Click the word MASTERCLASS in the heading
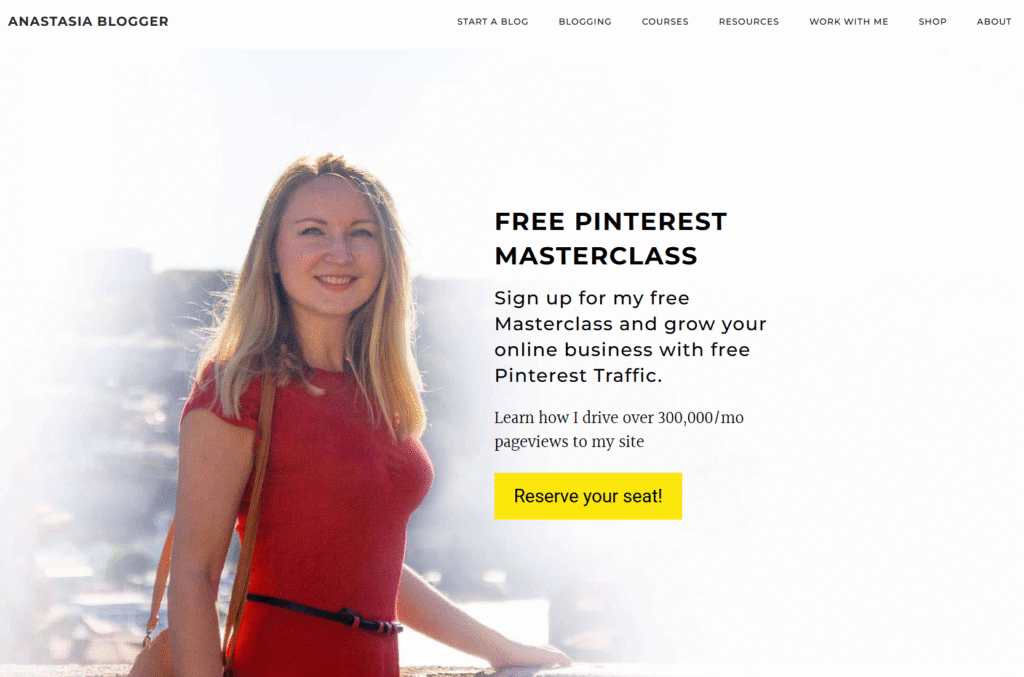 pyautogui.click(x=596, y=255)
